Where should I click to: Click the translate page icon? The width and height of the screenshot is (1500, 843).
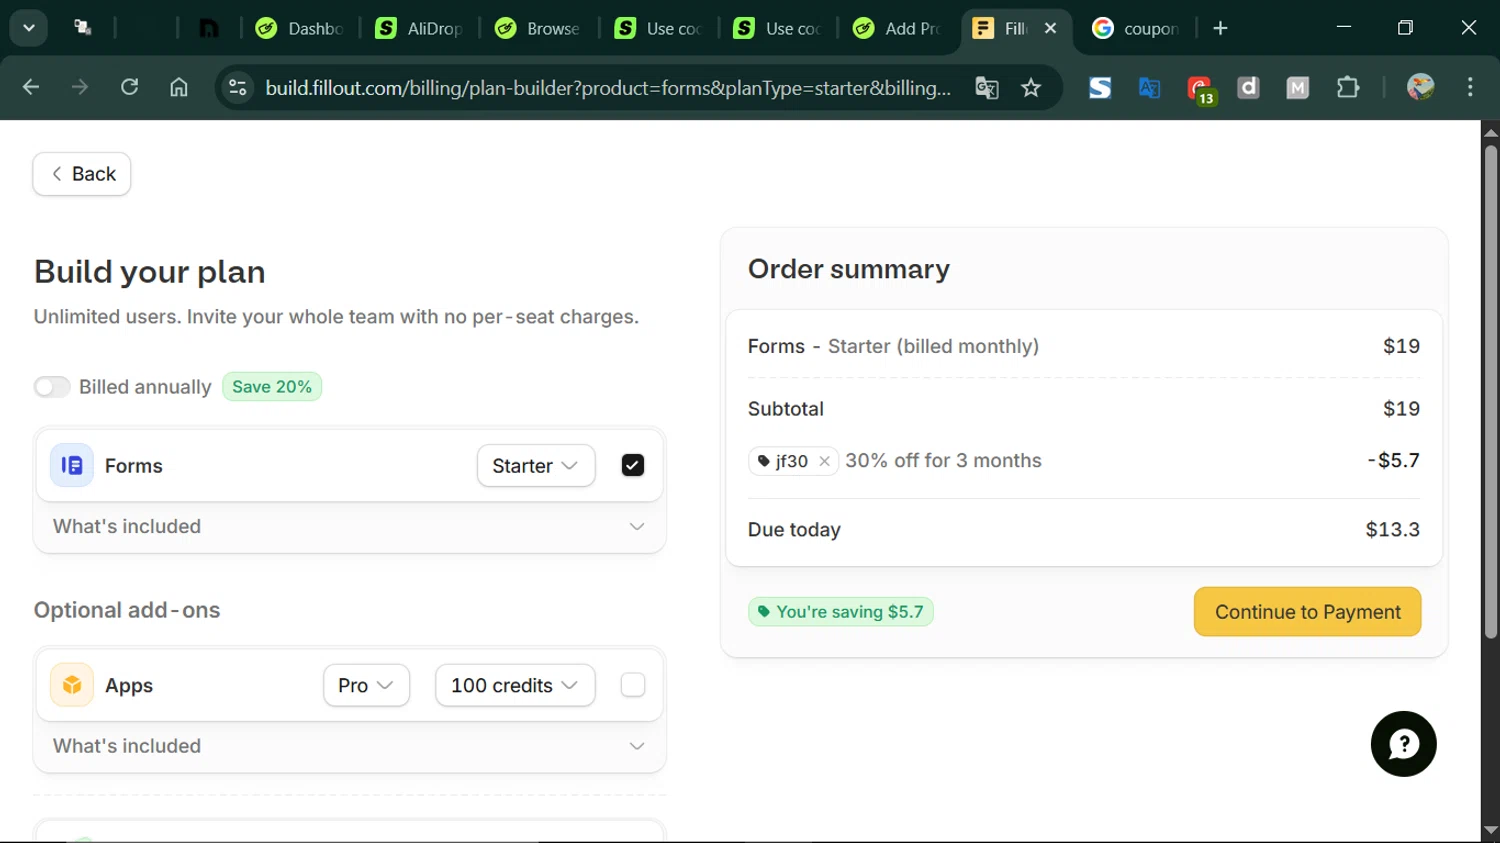pos(987,88)
